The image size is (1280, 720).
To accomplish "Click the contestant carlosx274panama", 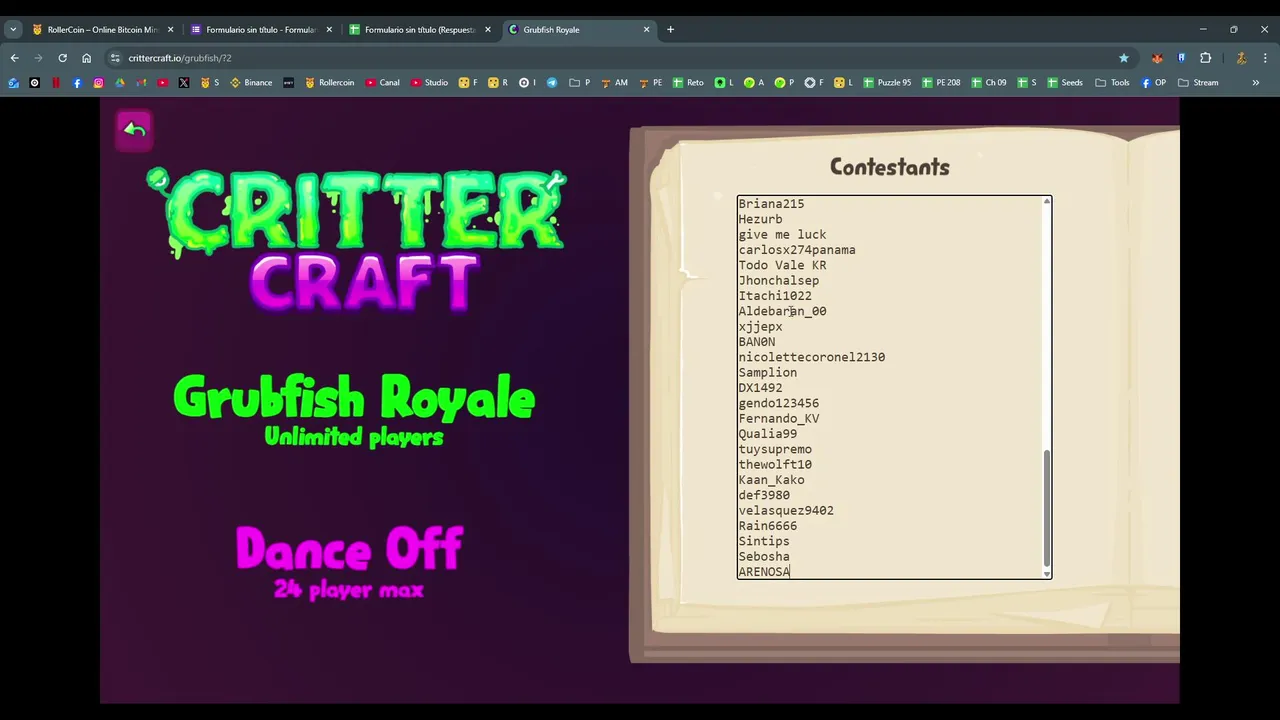I will point(797,250).
